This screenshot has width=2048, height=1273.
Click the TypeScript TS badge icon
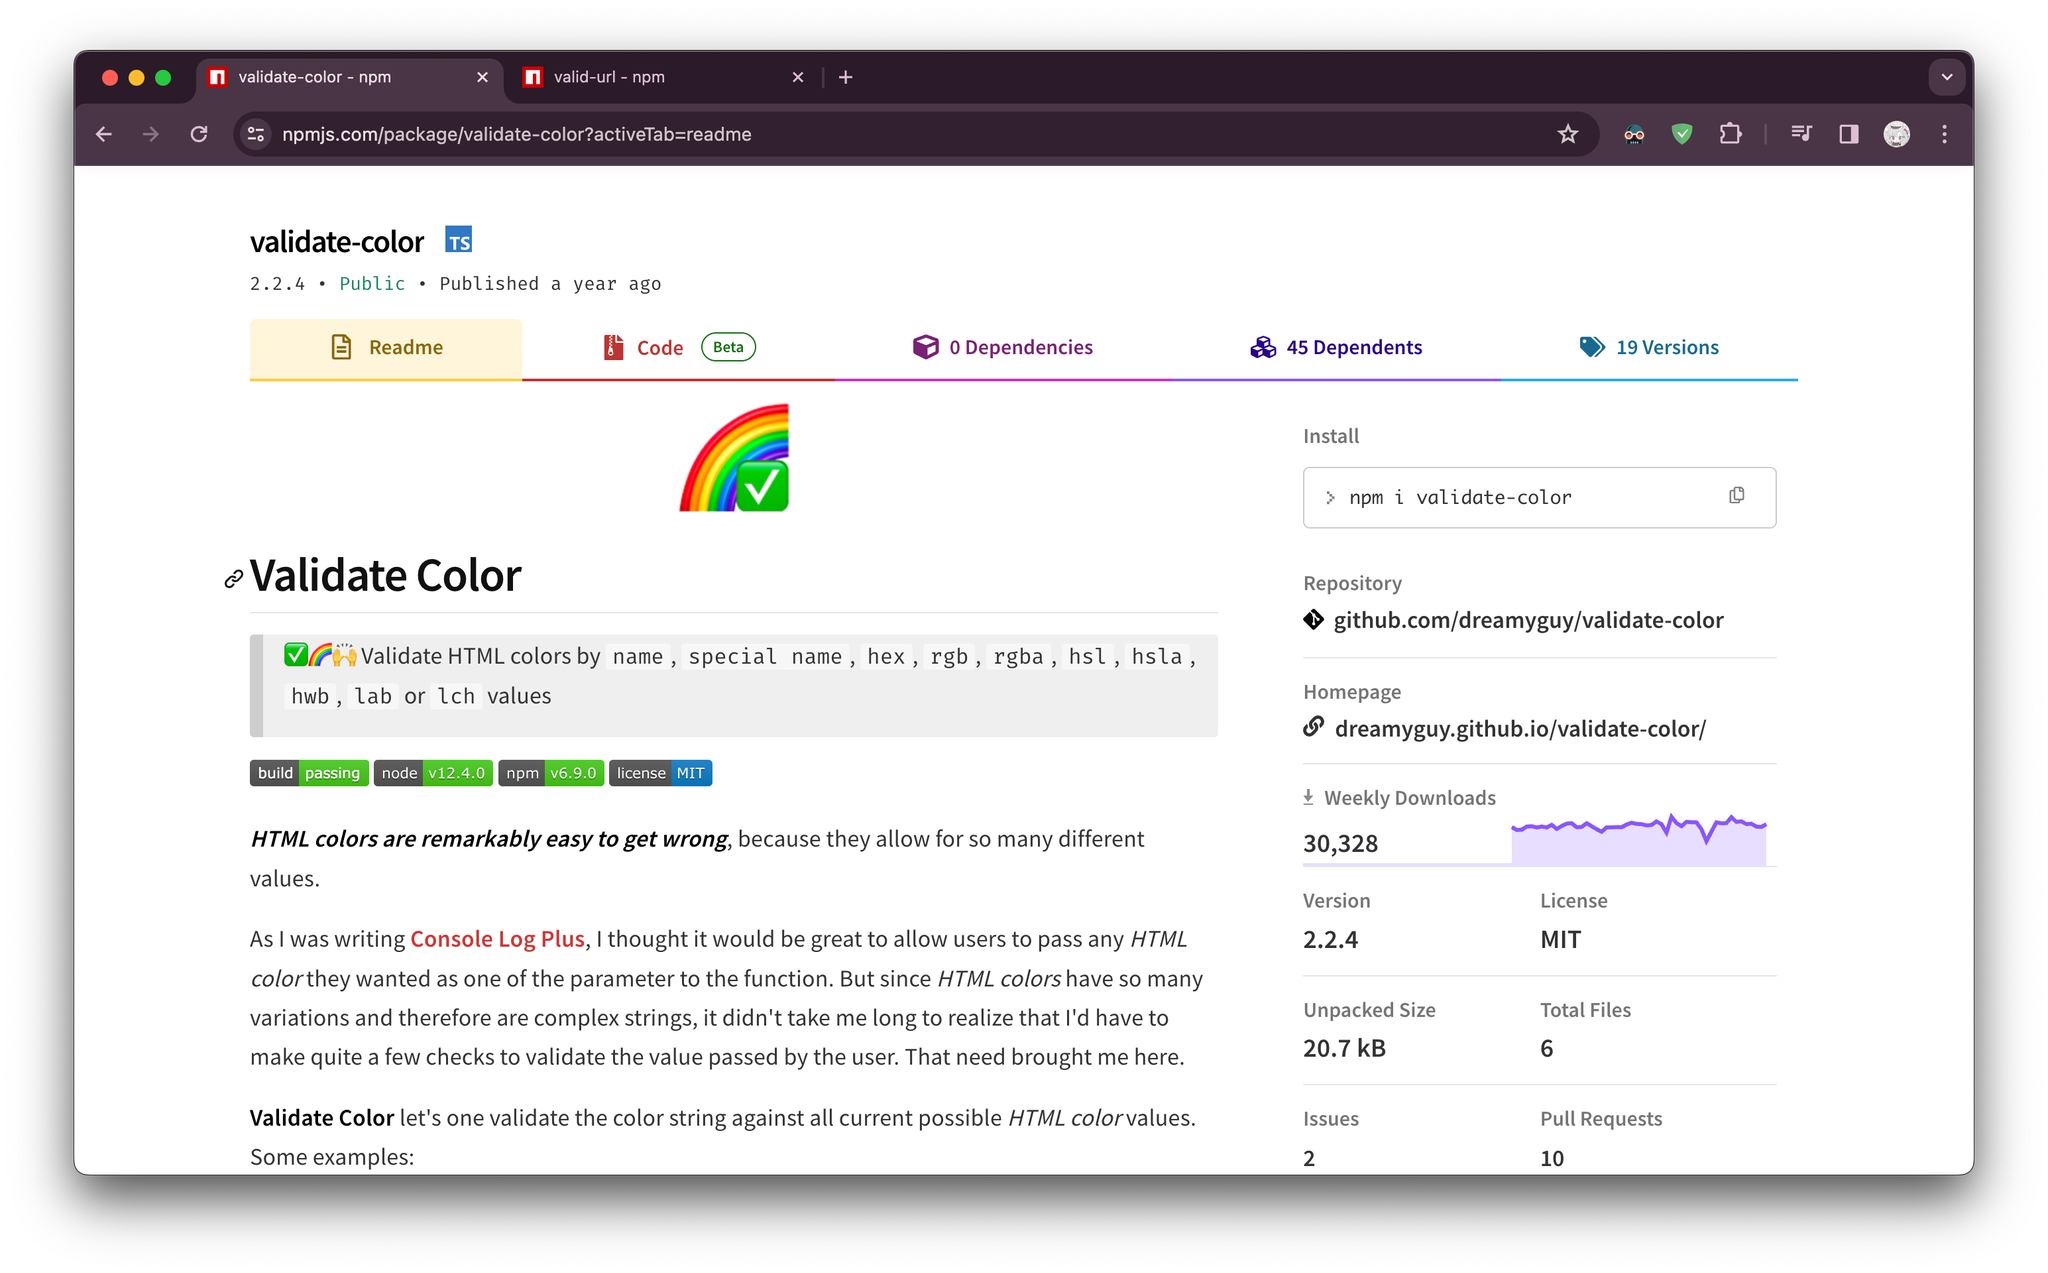[x=458, y=240]
